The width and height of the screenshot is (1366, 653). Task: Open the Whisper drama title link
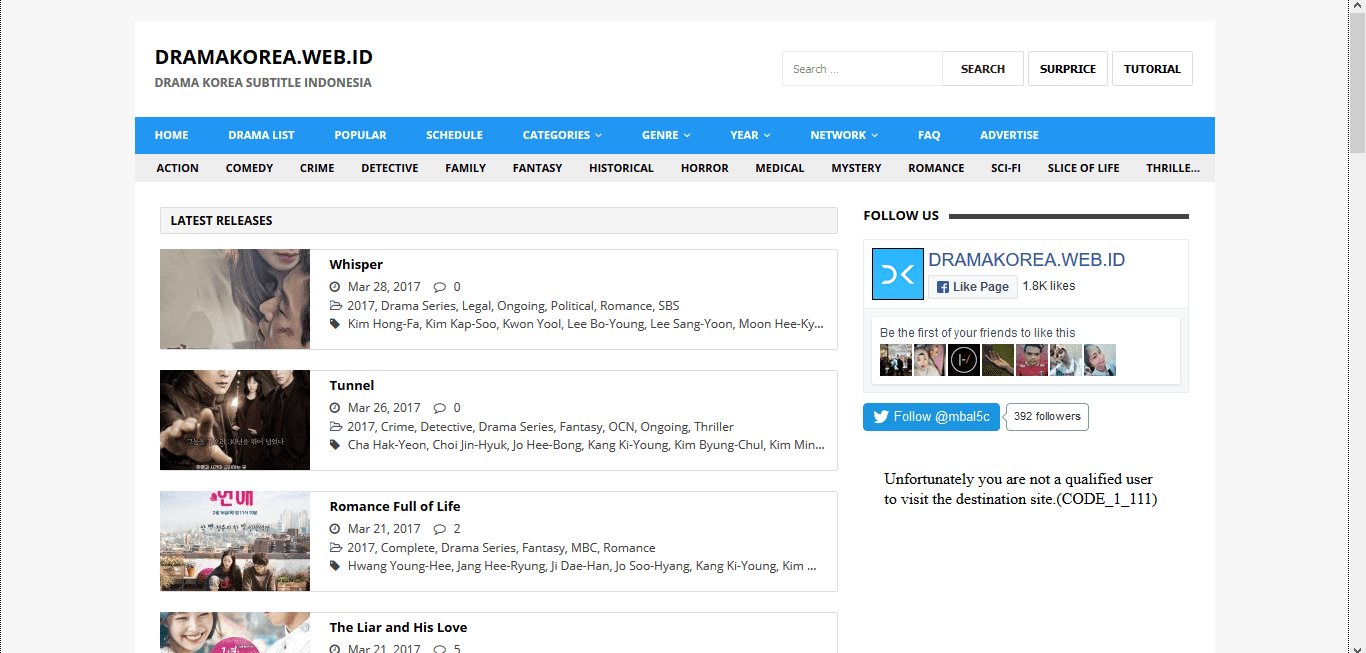(x=356, y=265)
